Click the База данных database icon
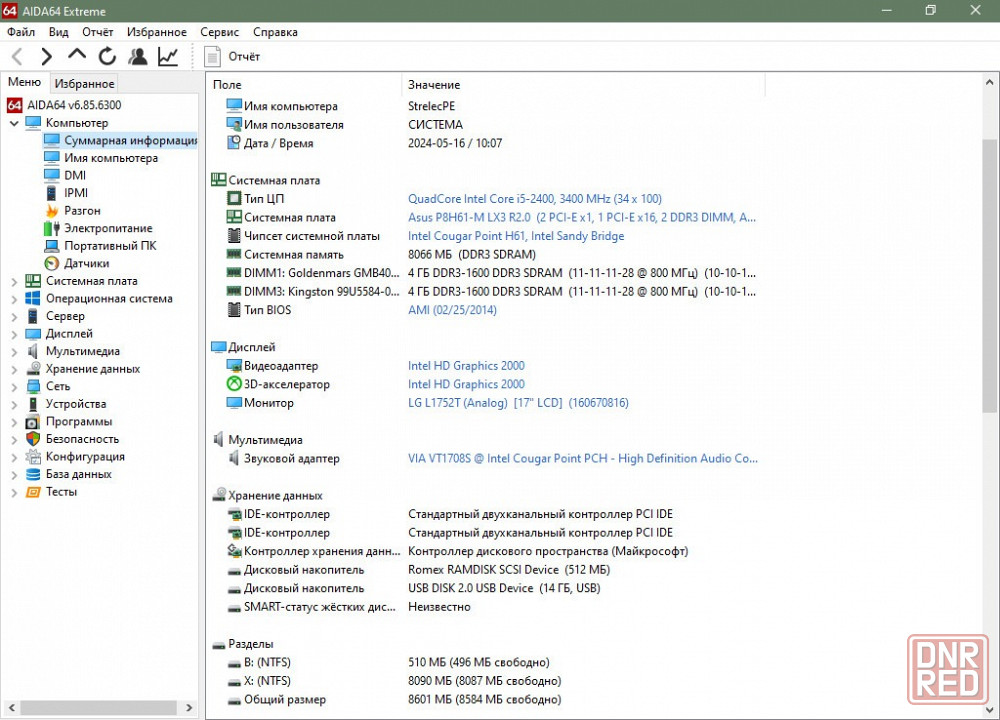This screenshot has width=1000, height=720. (x=33, y=474)
